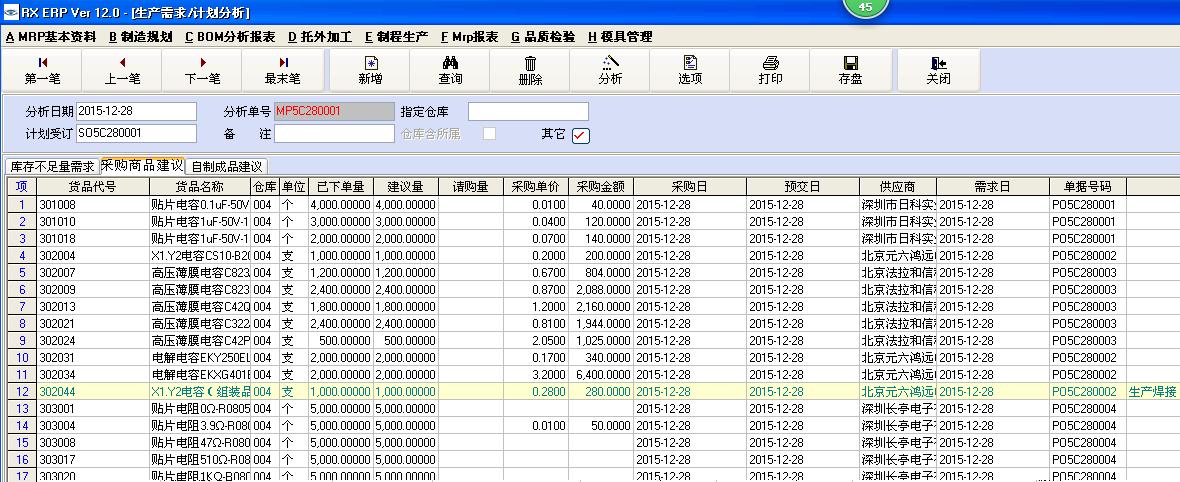
Task: Click item code 302044 in highlighted row
Action: [x=58, y=392]
